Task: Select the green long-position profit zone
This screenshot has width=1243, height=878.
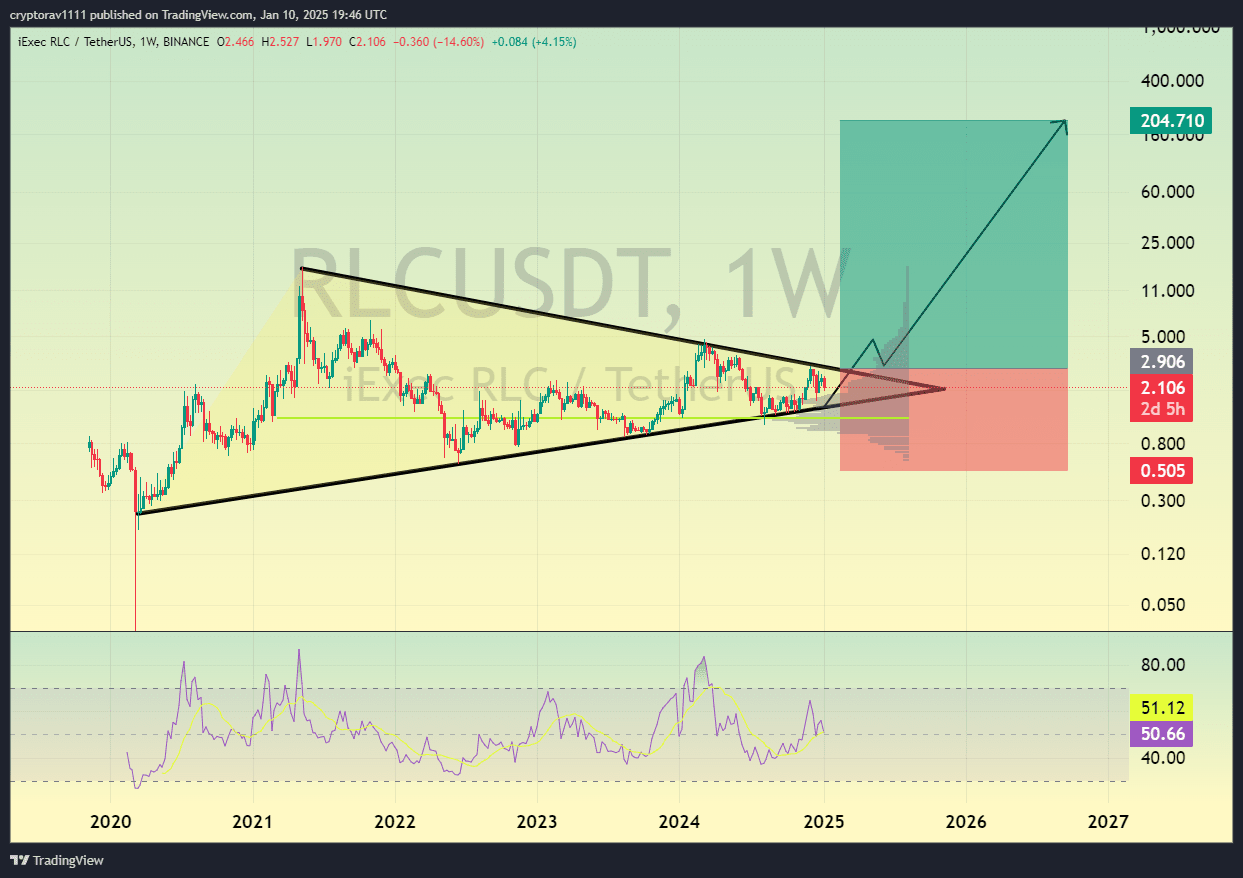Action: (x=953, y=244)
